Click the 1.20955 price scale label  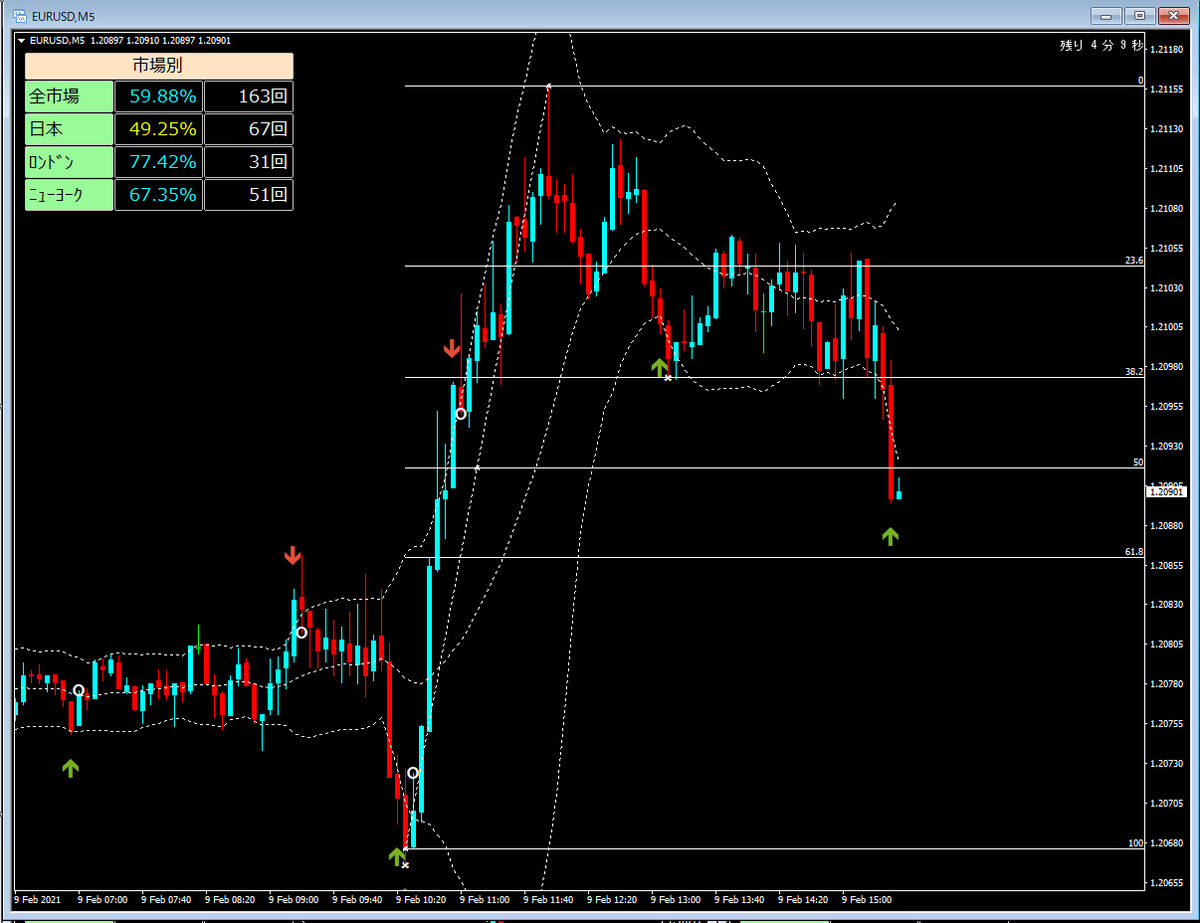(x=1165, y=407)
